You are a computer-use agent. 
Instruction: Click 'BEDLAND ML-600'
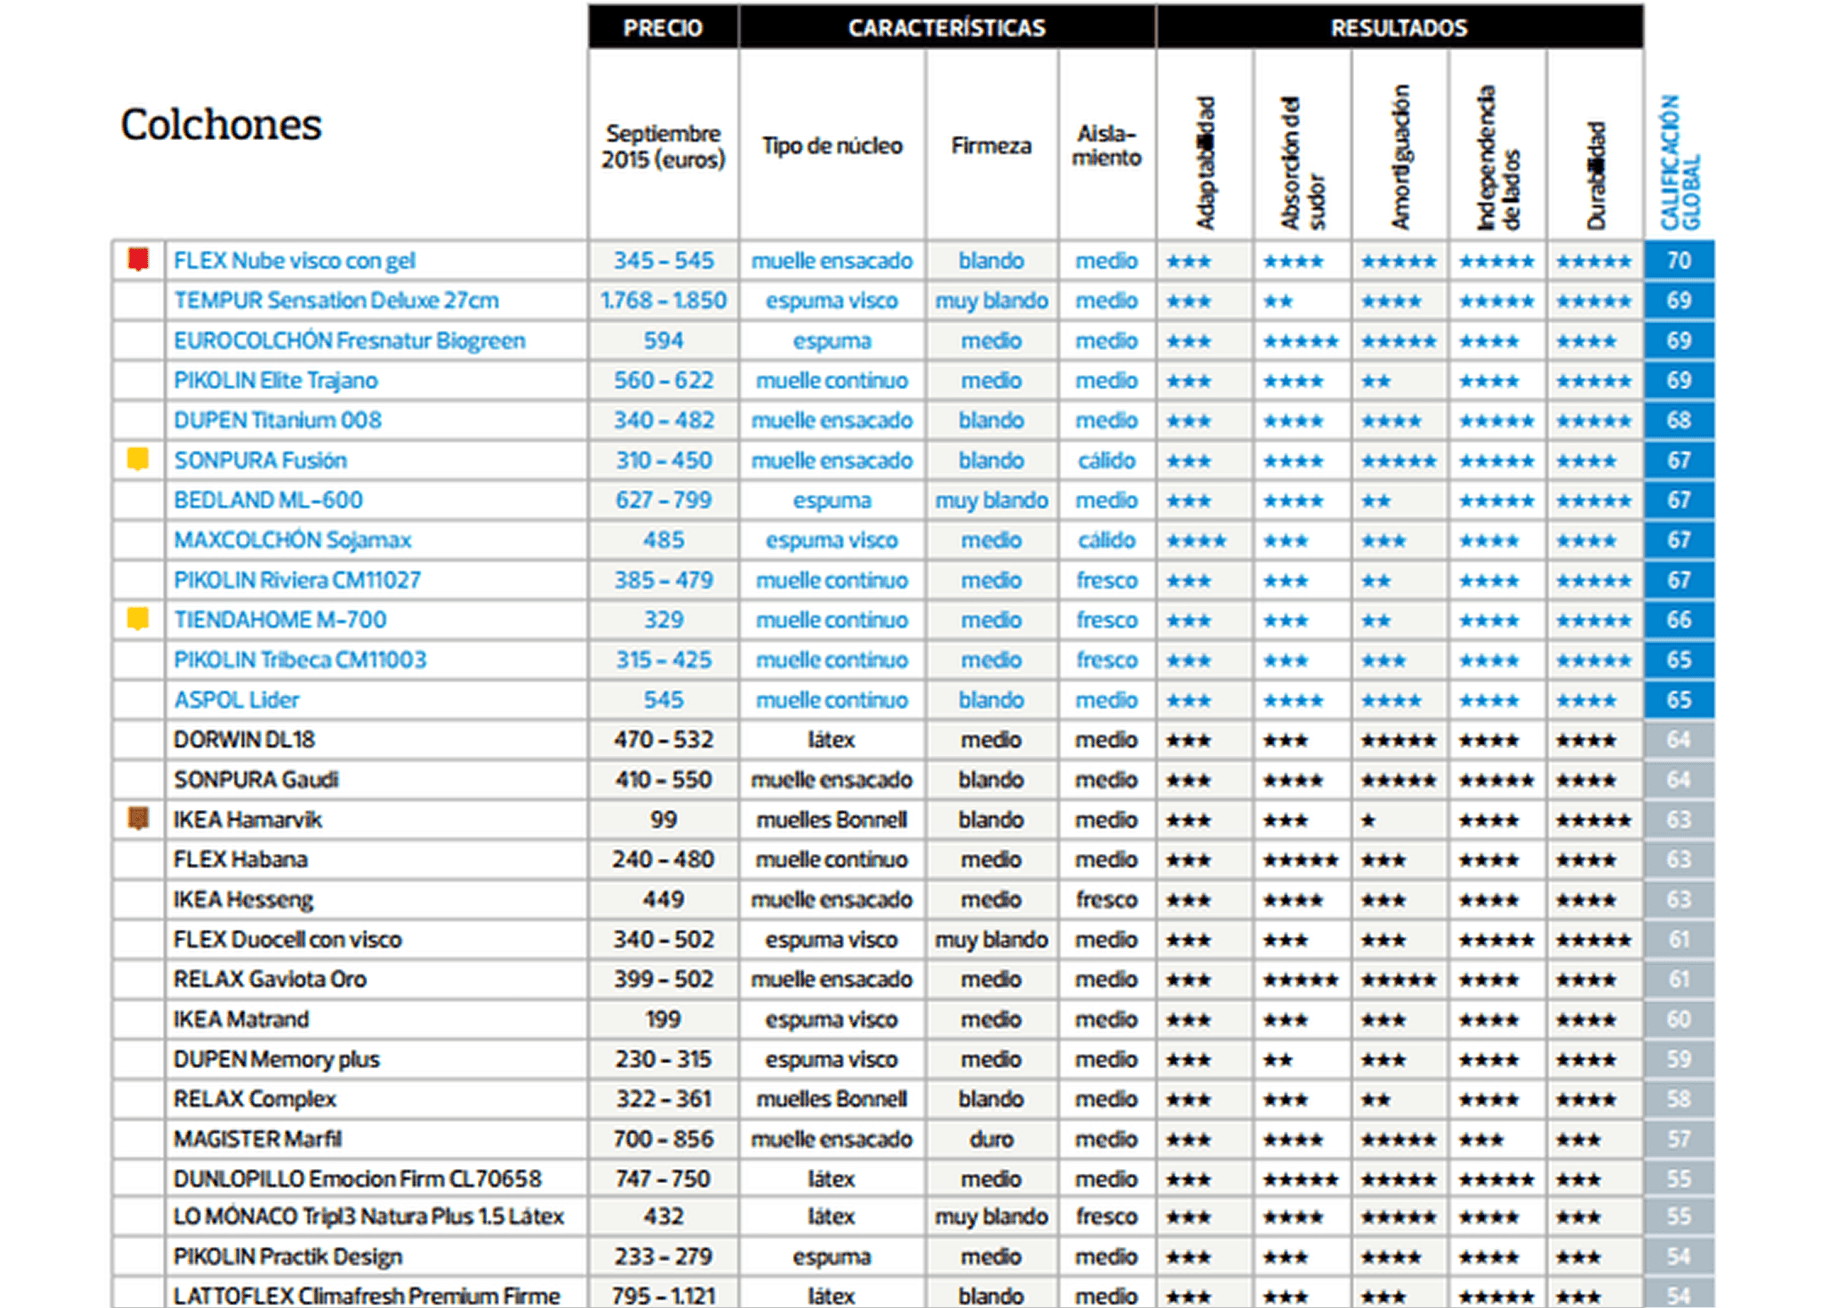pyautogui.click(x=268, y=500)
